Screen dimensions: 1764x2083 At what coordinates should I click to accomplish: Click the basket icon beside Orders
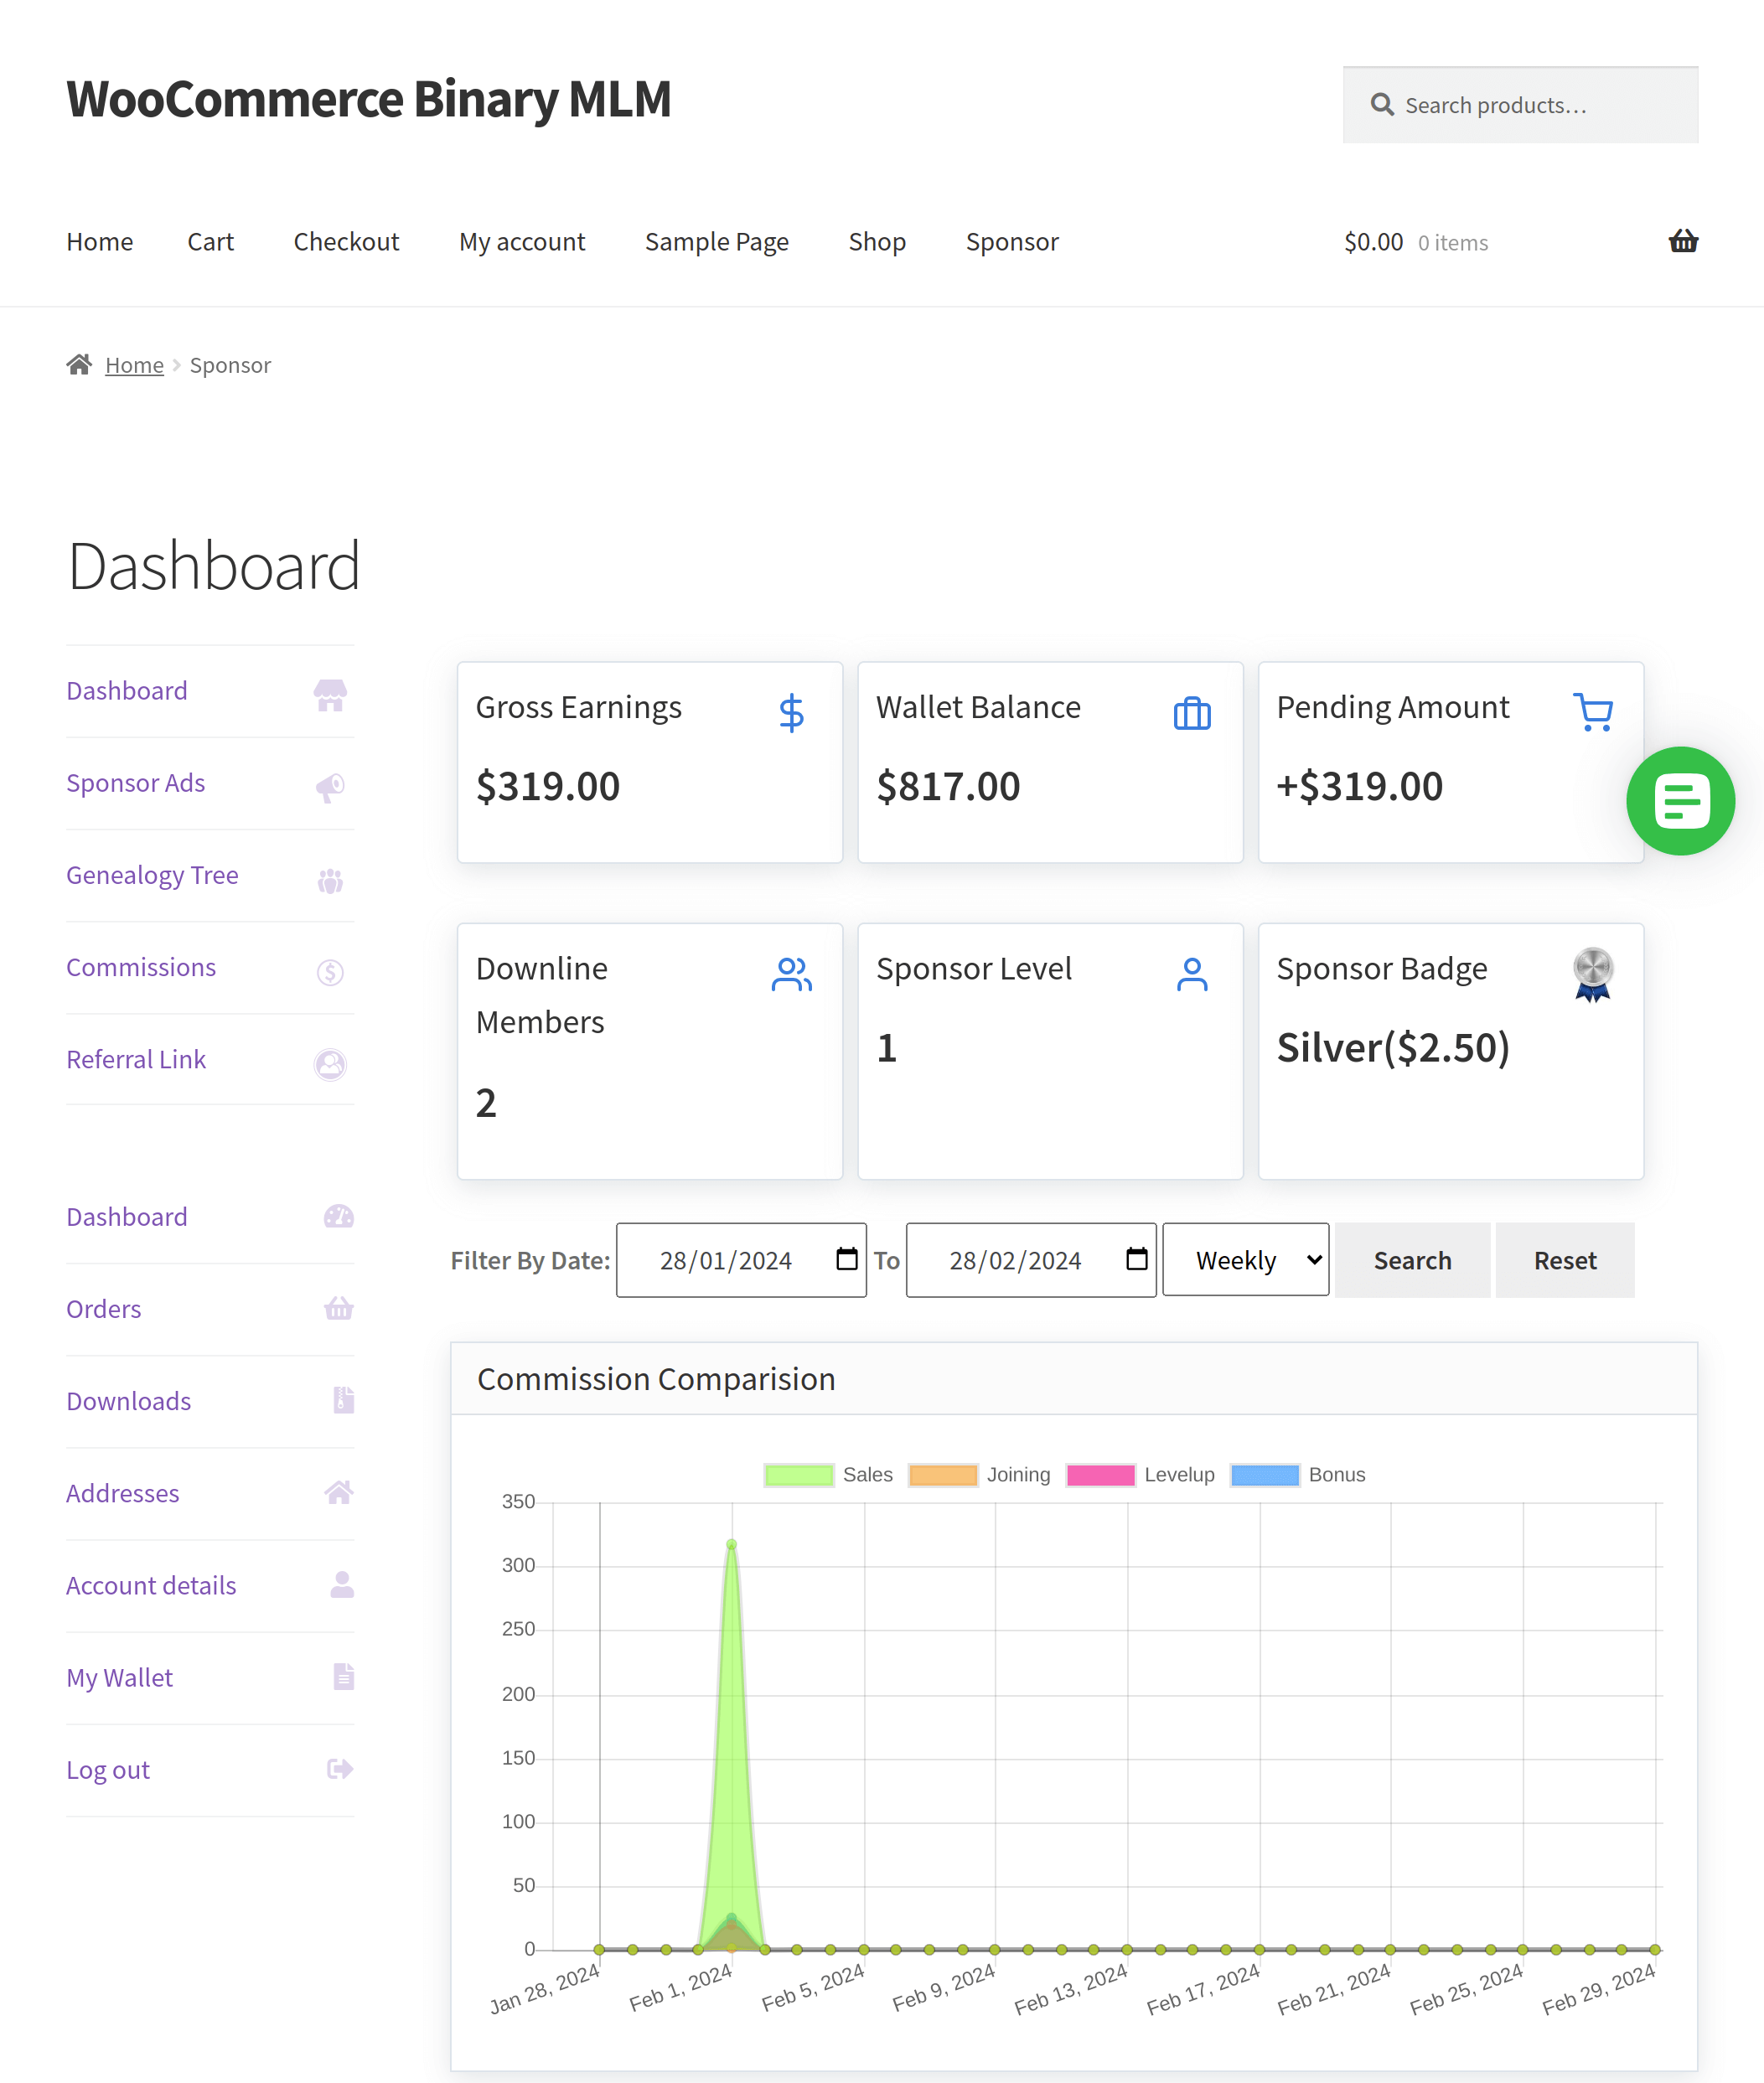(339, 1308)
